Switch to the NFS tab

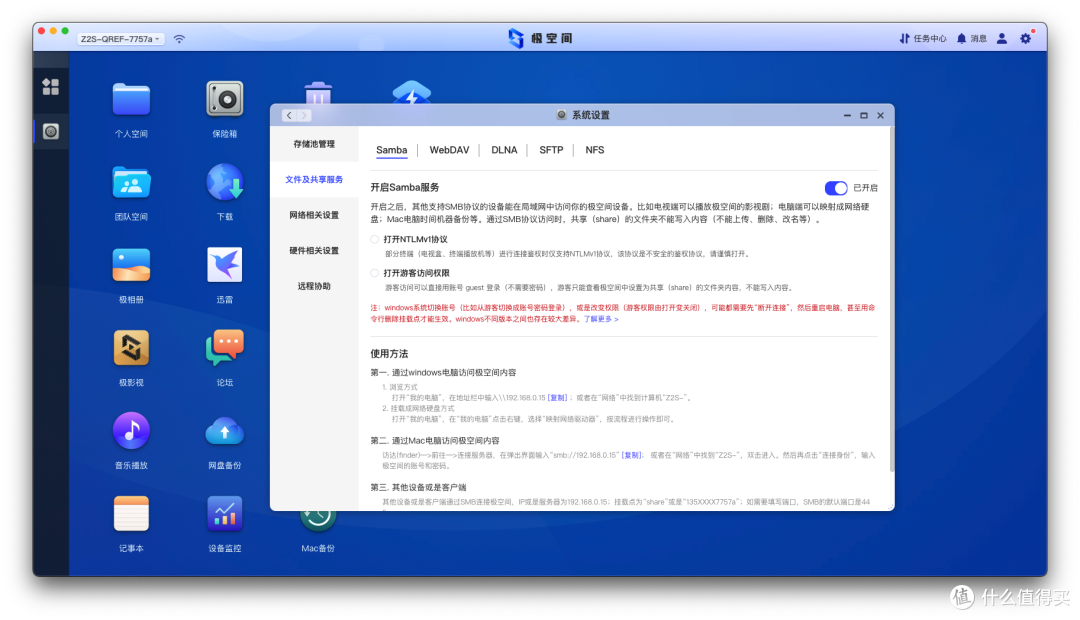pyautogui.click(x=594, y=150)
